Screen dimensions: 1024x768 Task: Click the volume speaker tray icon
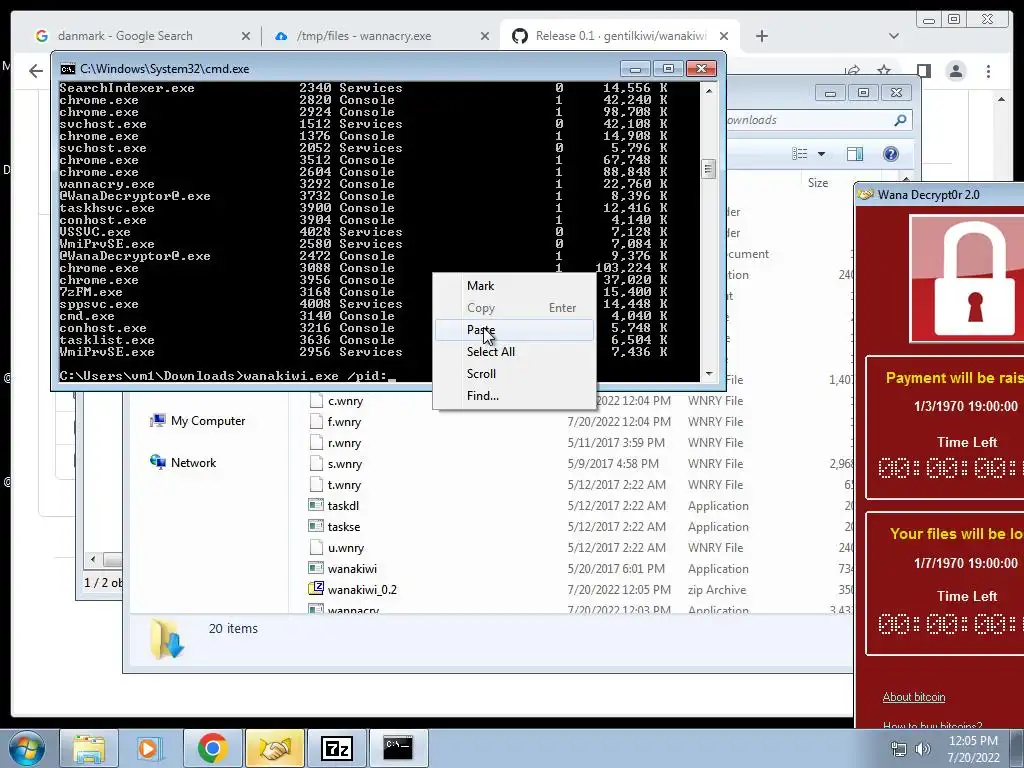pyautogui.click(x=923, y=749)
